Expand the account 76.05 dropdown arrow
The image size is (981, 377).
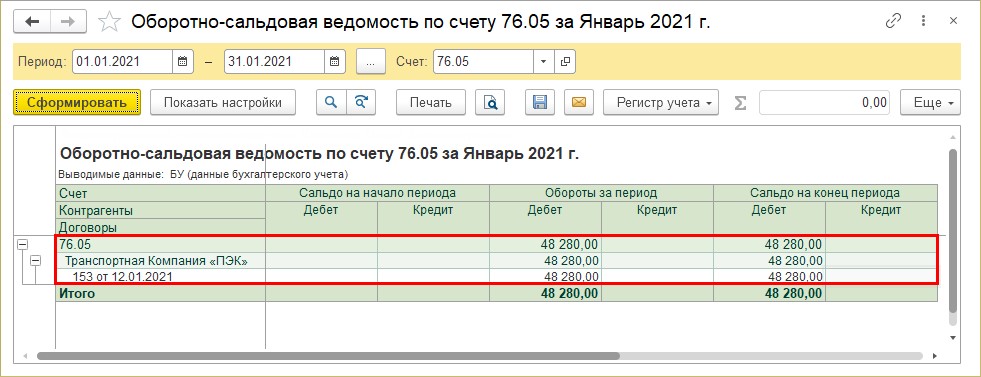click(543, 62)
